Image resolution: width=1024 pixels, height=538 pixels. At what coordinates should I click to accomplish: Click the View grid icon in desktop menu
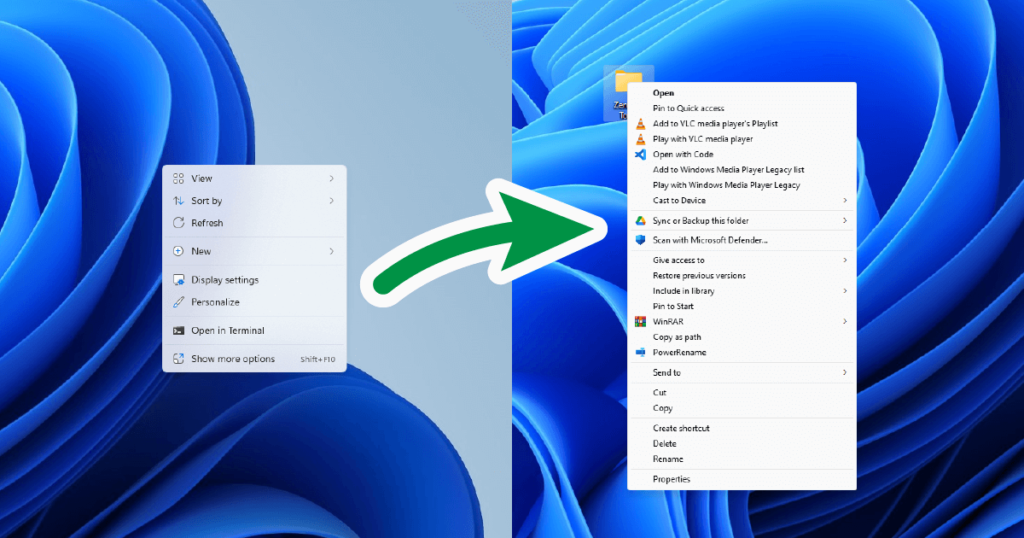click(178, 178)
